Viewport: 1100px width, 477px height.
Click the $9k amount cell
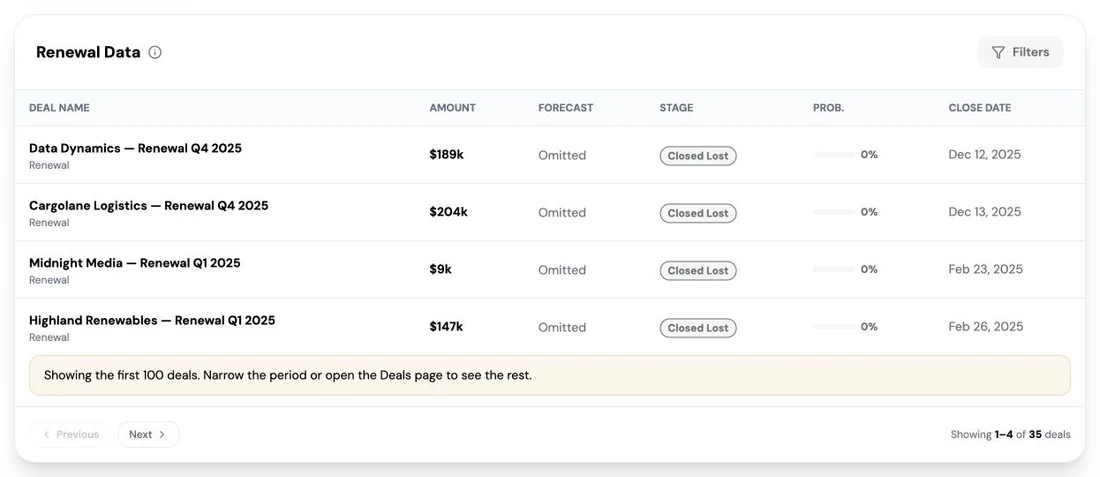(441, 270)
